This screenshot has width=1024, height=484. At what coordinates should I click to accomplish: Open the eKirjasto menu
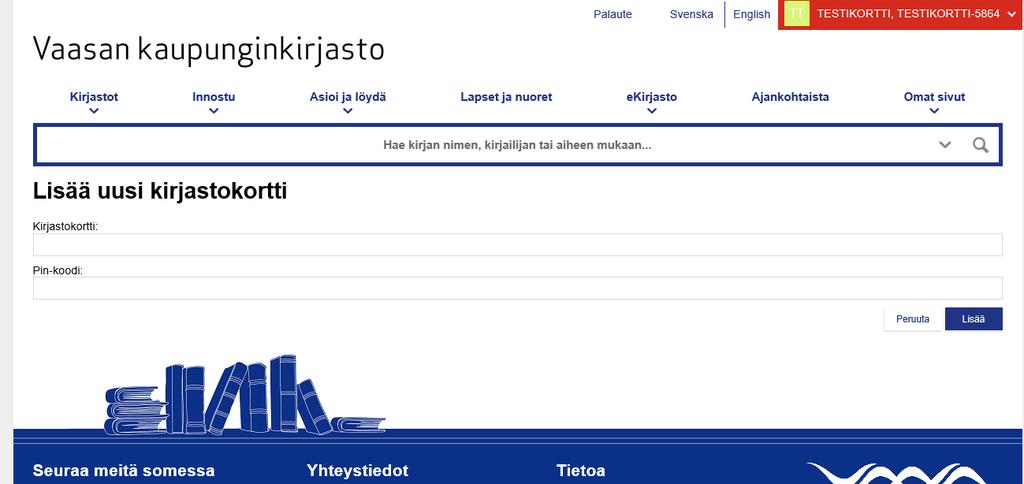pyautogui.click(x=652, y=97)
